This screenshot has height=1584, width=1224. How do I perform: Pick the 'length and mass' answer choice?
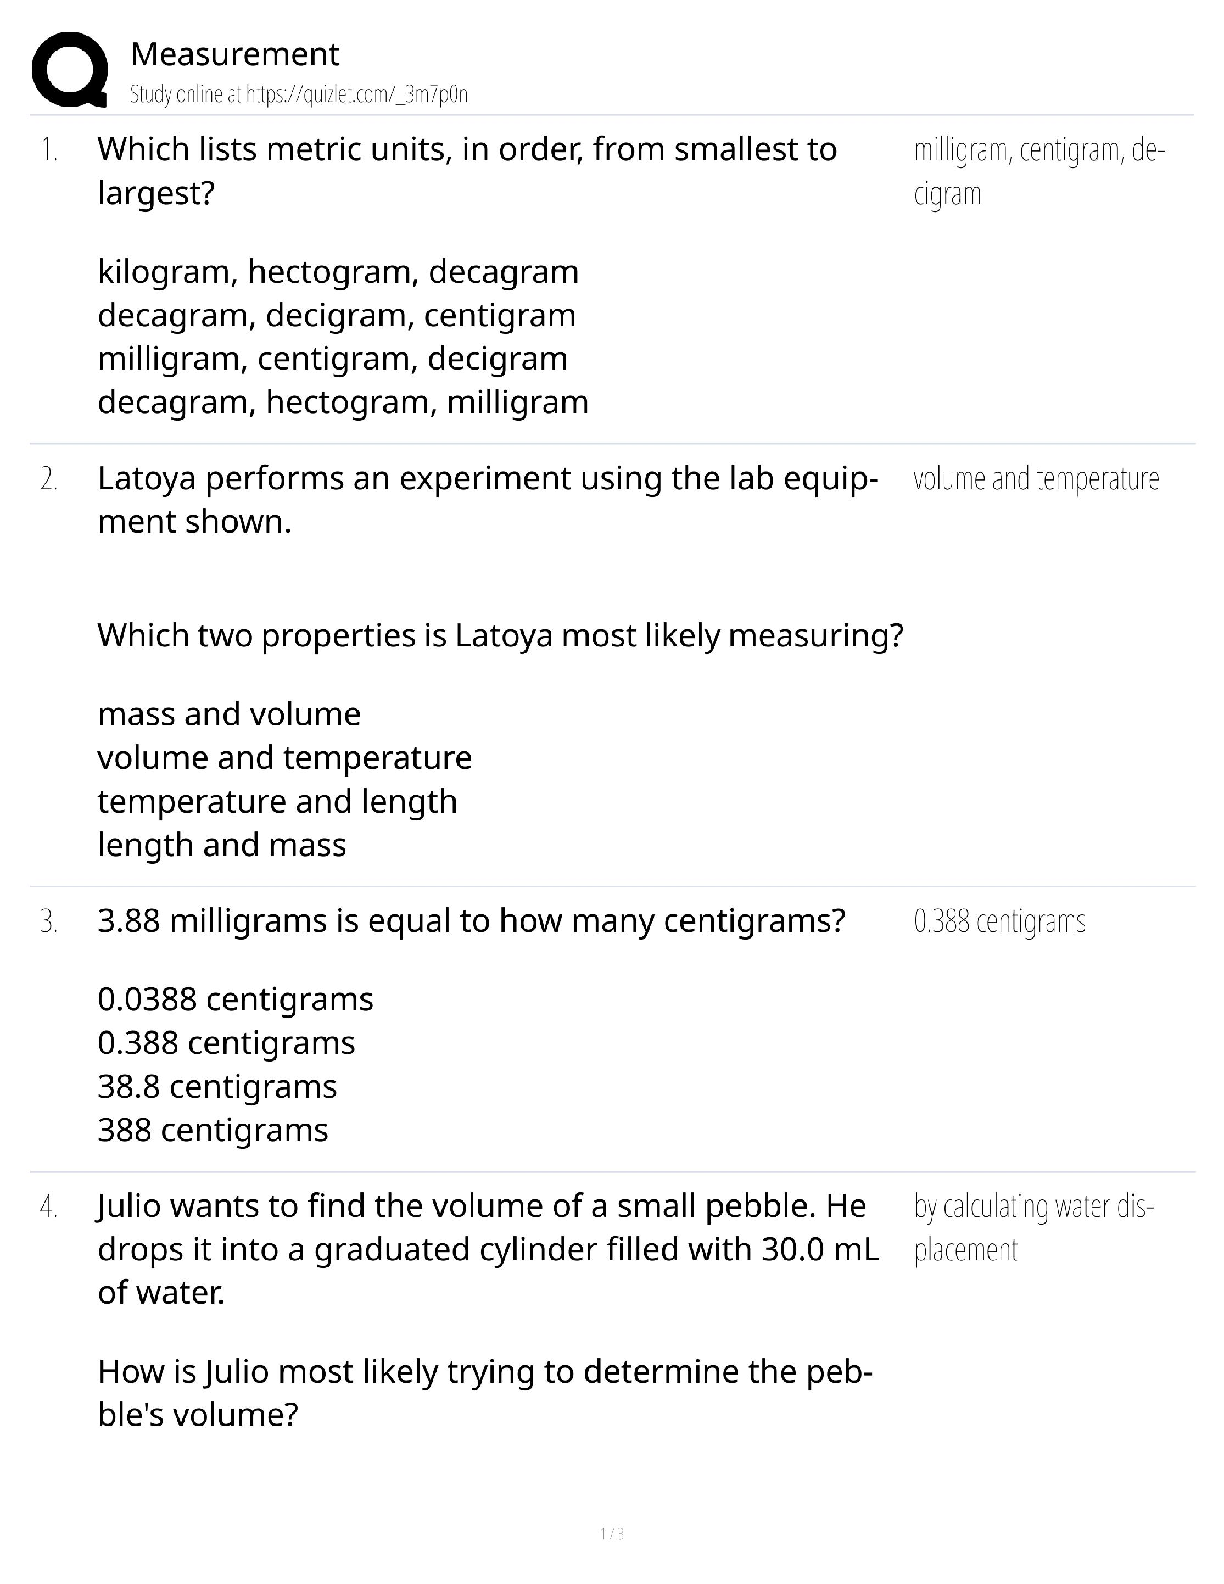tap(222, 845)
